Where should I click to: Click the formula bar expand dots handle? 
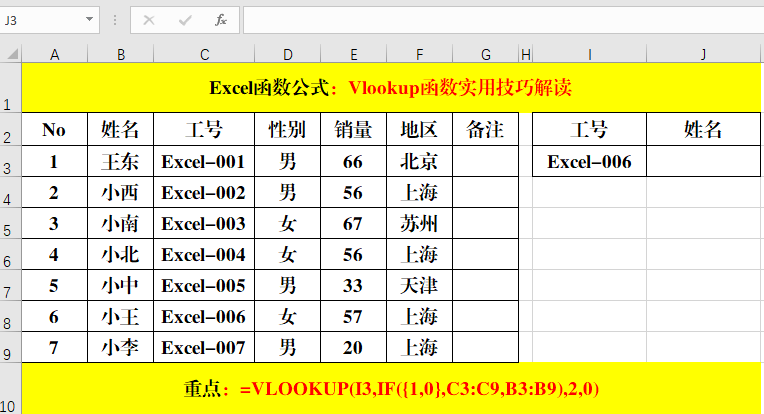coord(115,20)
